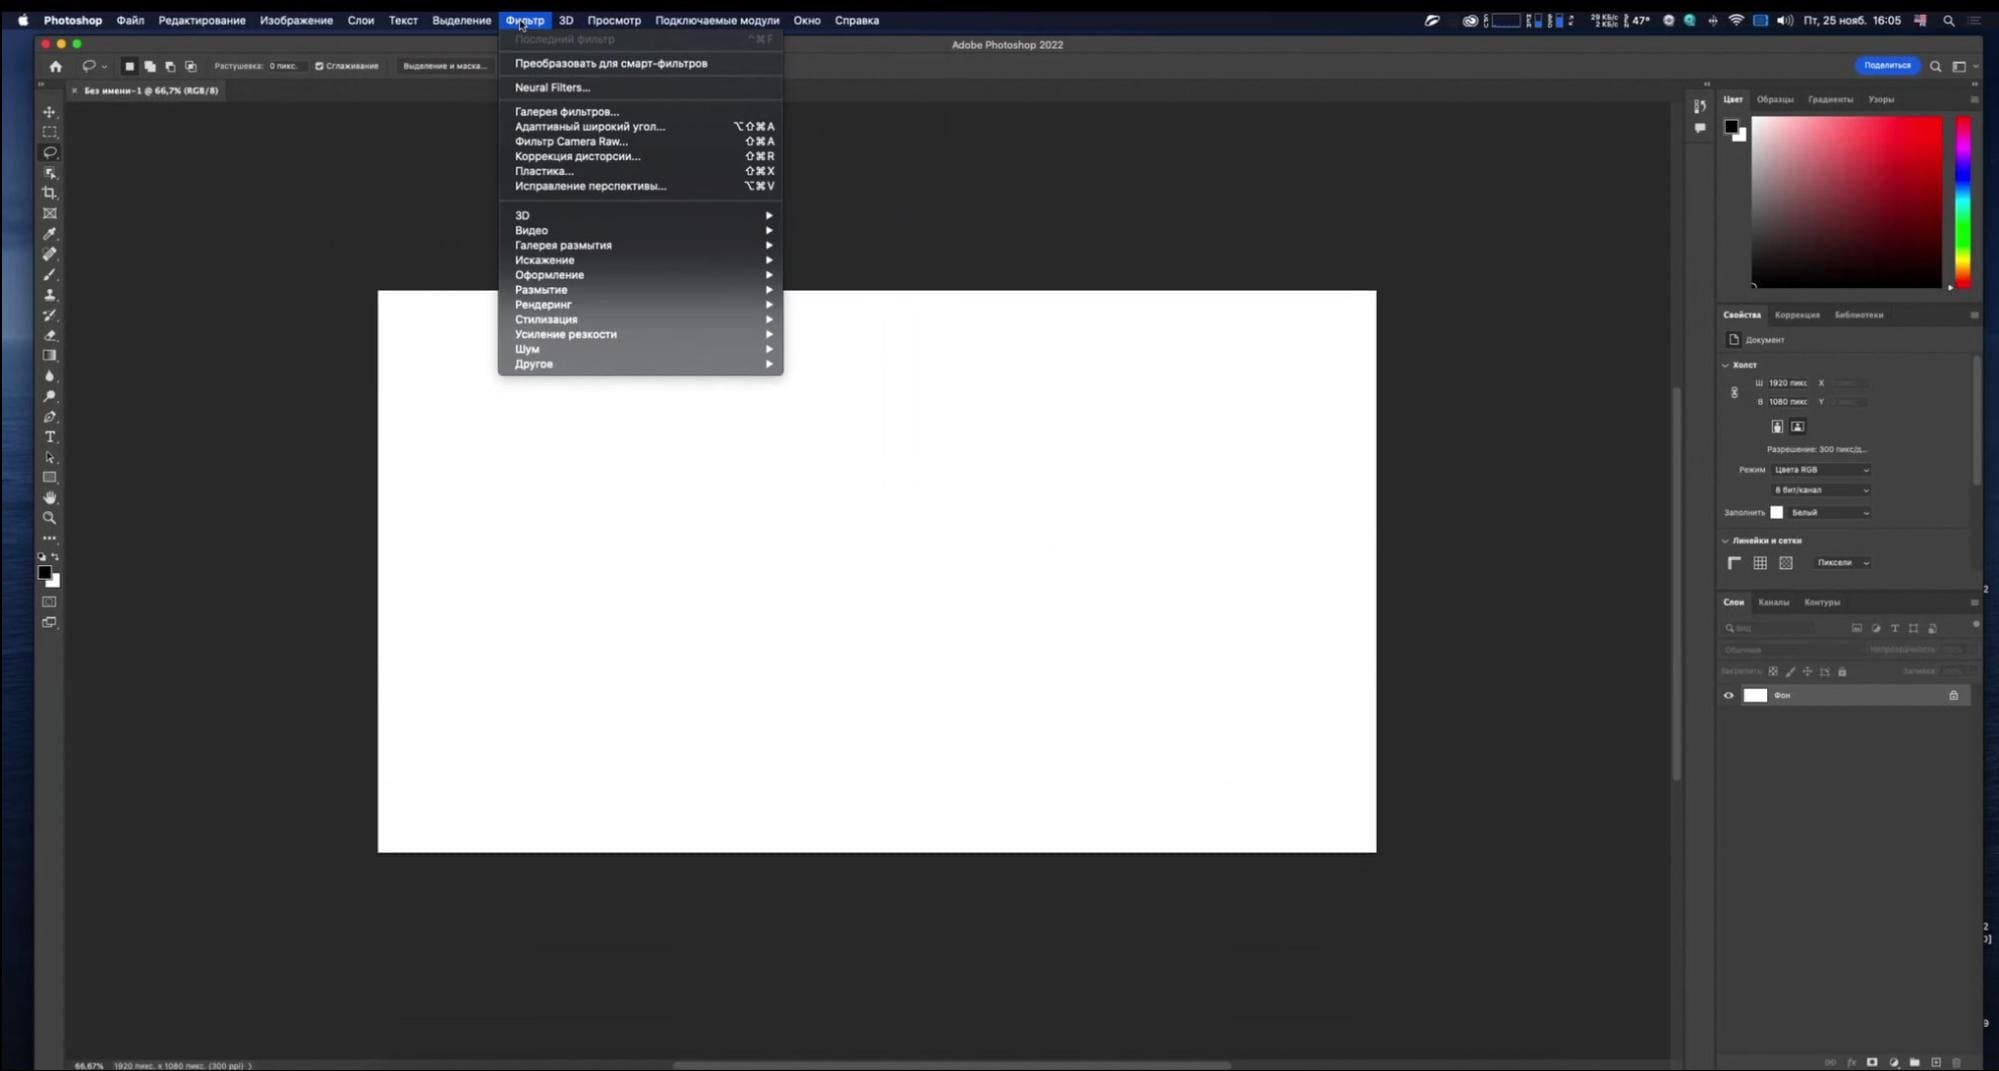Click the Поделиться button

1886,66
